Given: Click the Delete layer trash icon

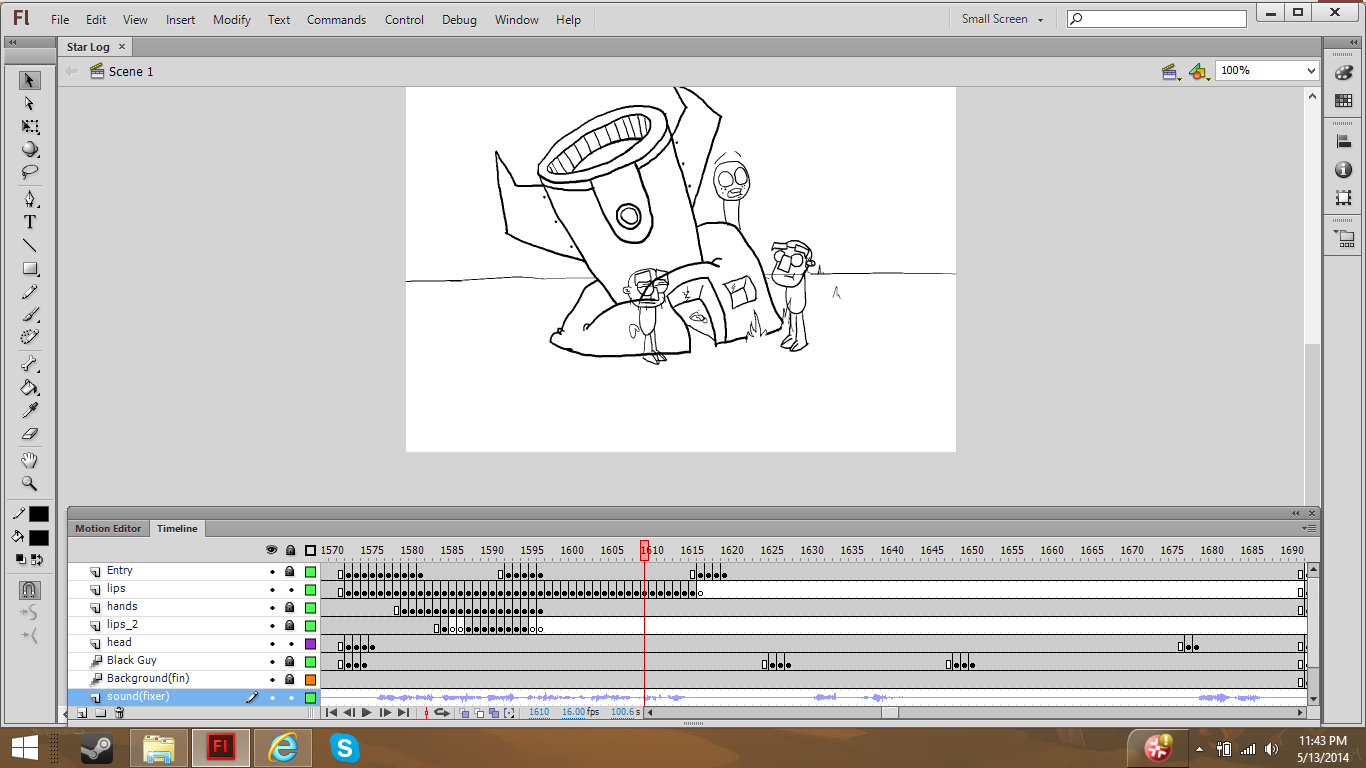Looking at the screenshot, I should (x=119, y=713).
